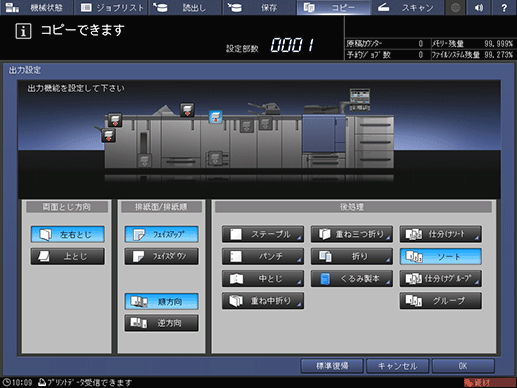The image size is (517, 388).
Task: Click the キャンセル button
Action: coord(397,366)
